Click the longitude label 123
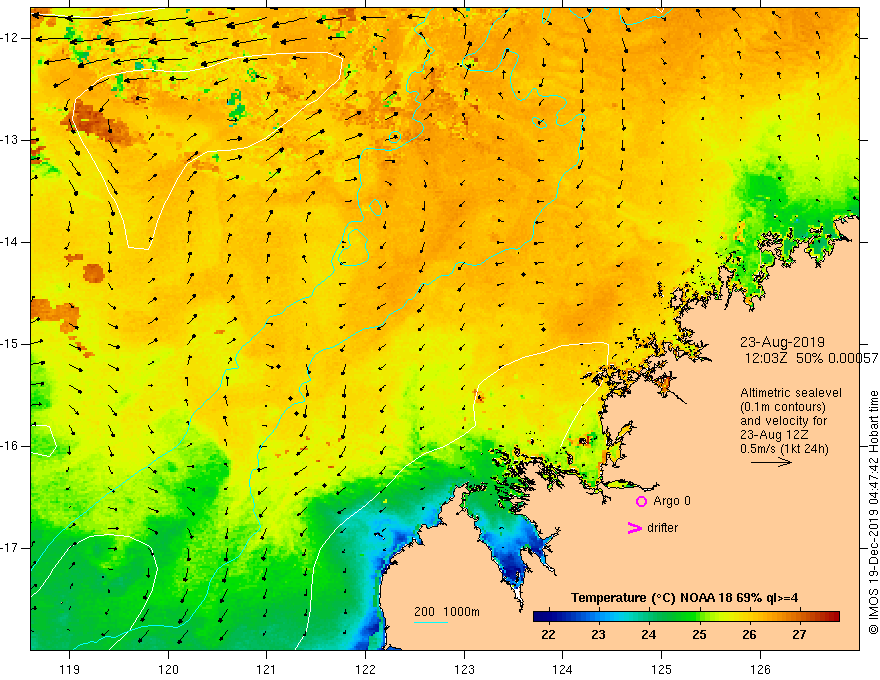 464,669
